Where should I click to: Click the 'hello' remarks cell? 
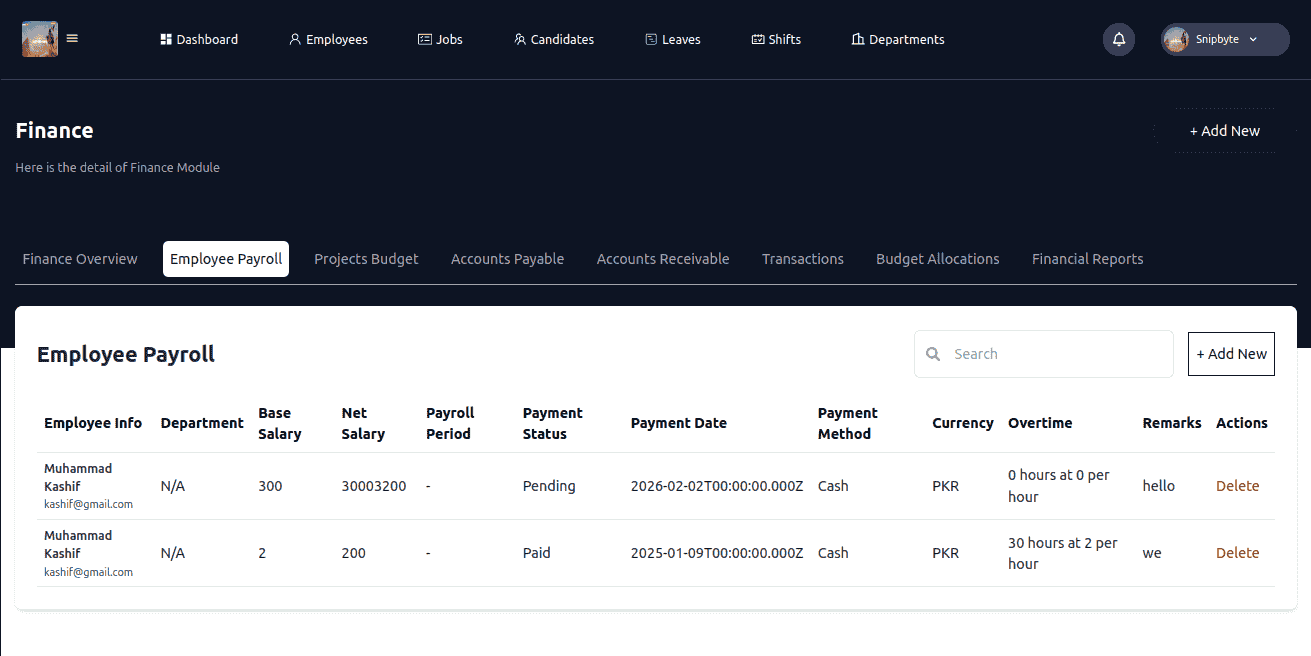tap(1159, 486)
